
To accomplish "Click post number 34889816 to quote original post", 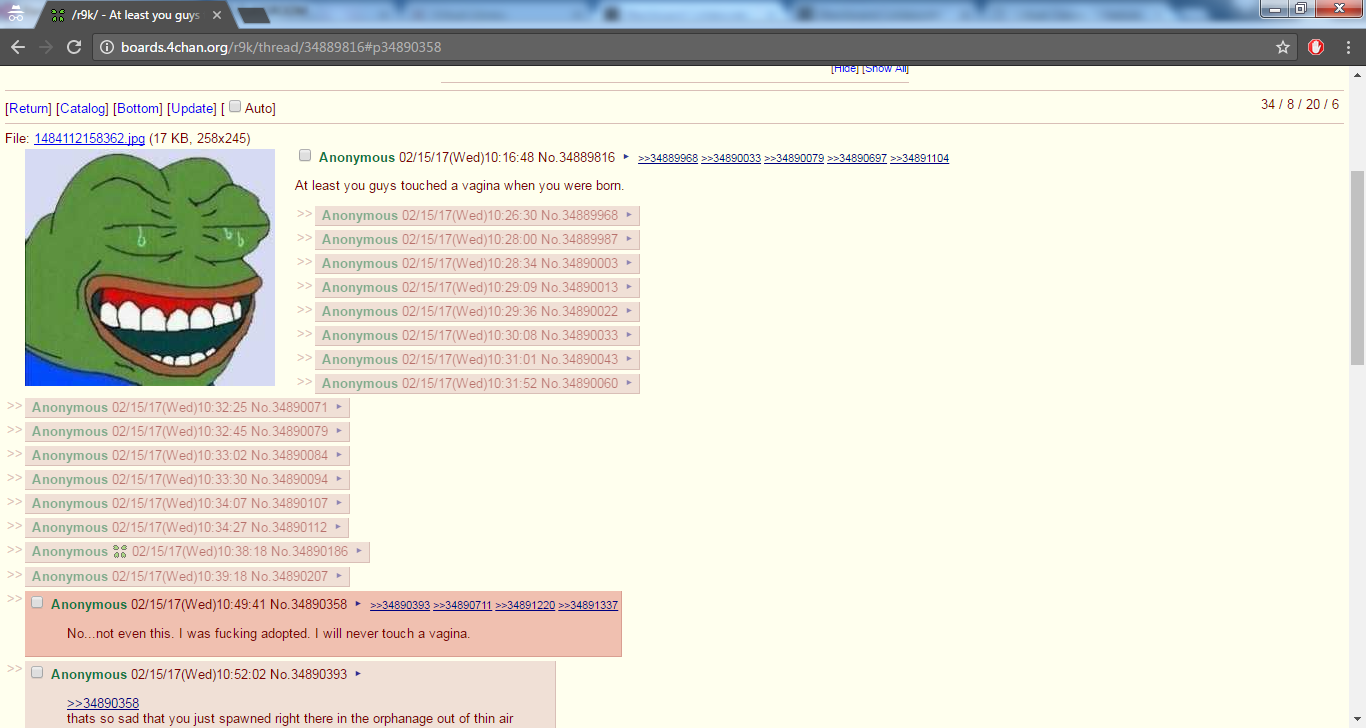I will pyautogui.click(x=586, y=157).
